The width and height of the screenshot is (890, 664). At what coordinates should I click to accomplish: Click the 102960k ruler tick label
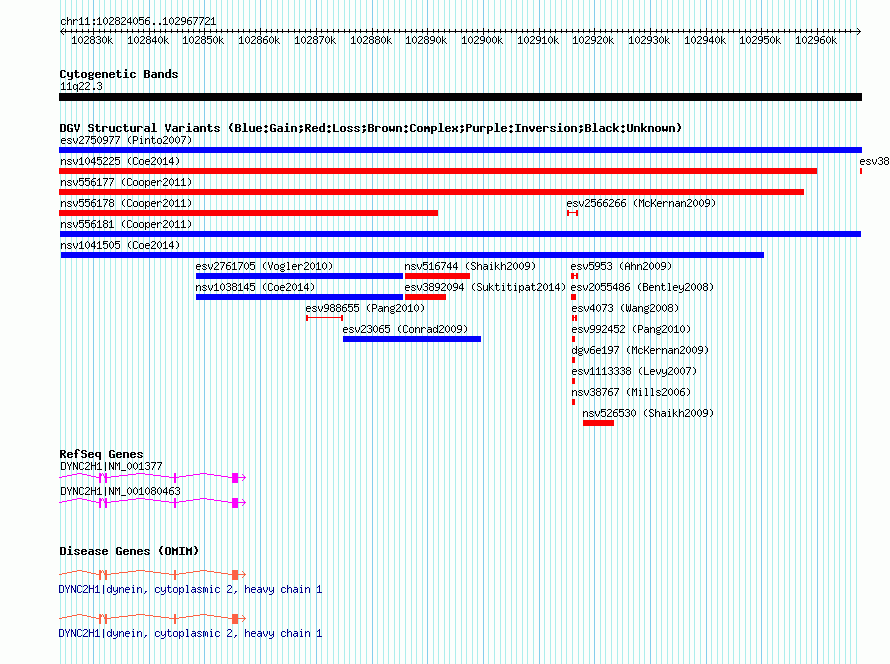[x=816, y=41]
